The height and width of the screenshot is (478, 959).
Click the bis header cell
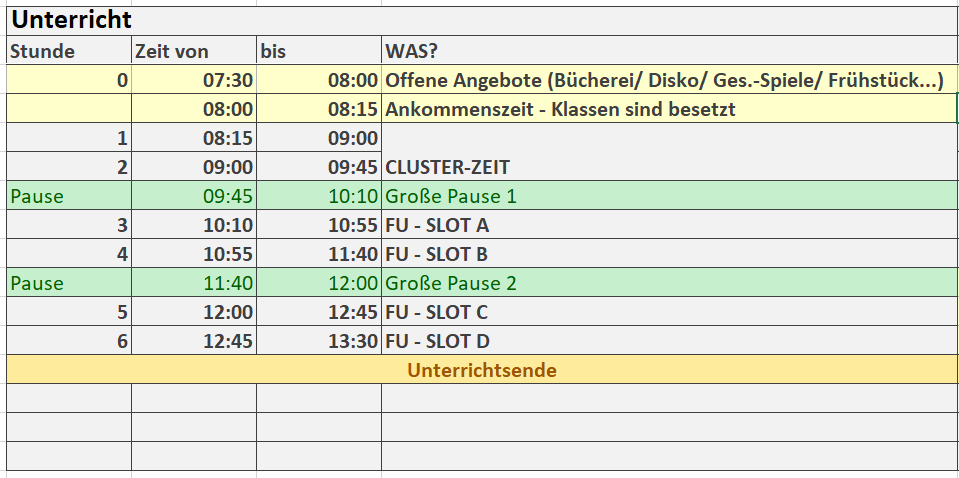[318, 51]
